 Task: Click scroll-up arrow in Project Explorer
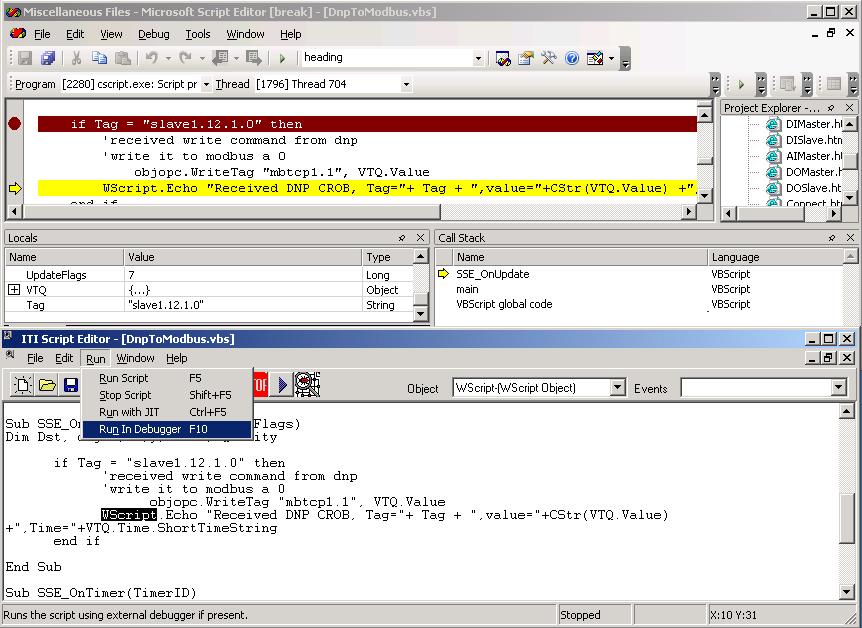[x=850, y=124]
